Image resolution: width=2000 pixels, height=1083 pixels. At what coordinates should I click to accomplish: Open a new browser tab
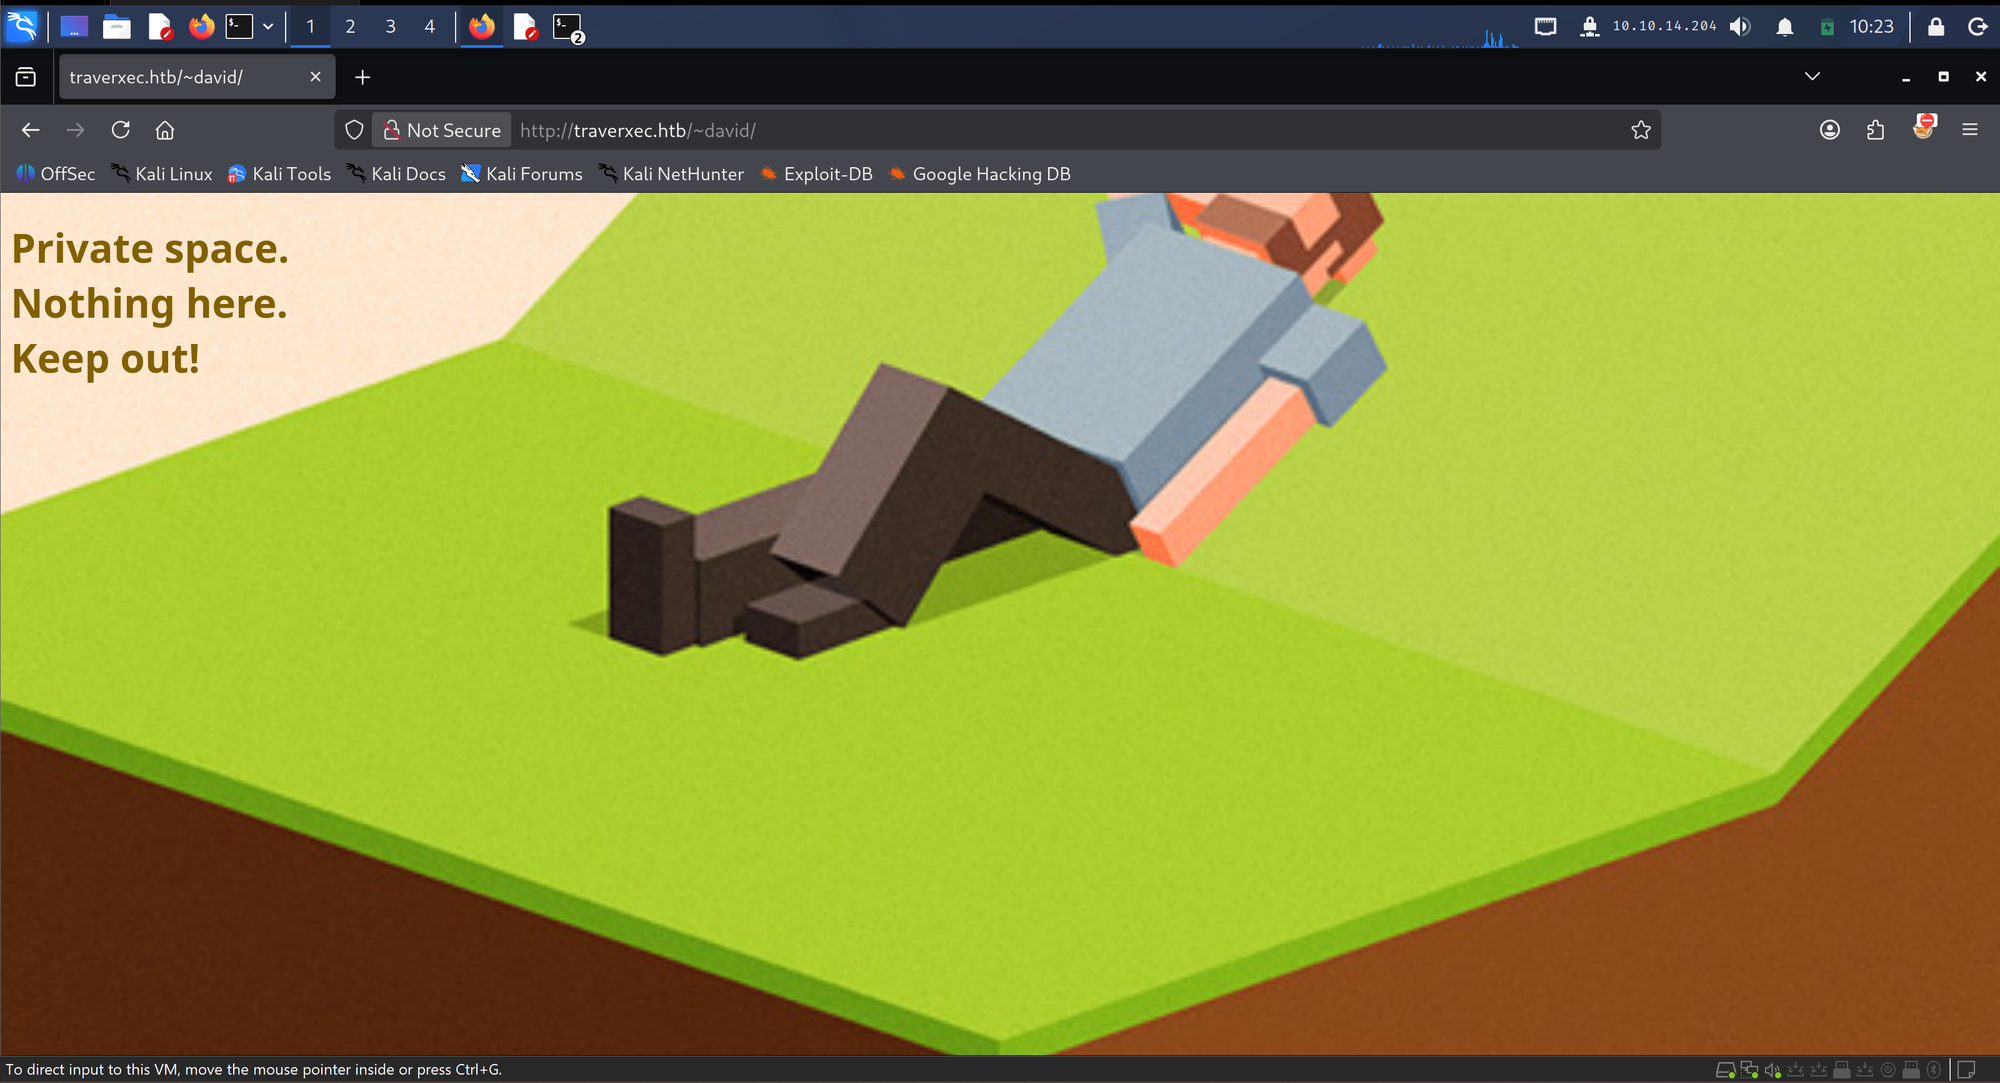click(363, 77)
